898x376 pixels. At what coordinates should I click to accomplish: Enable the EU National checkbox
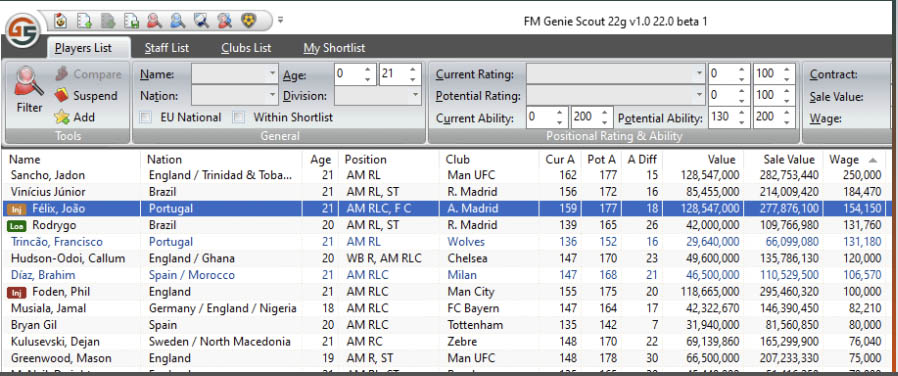[146, 118]
